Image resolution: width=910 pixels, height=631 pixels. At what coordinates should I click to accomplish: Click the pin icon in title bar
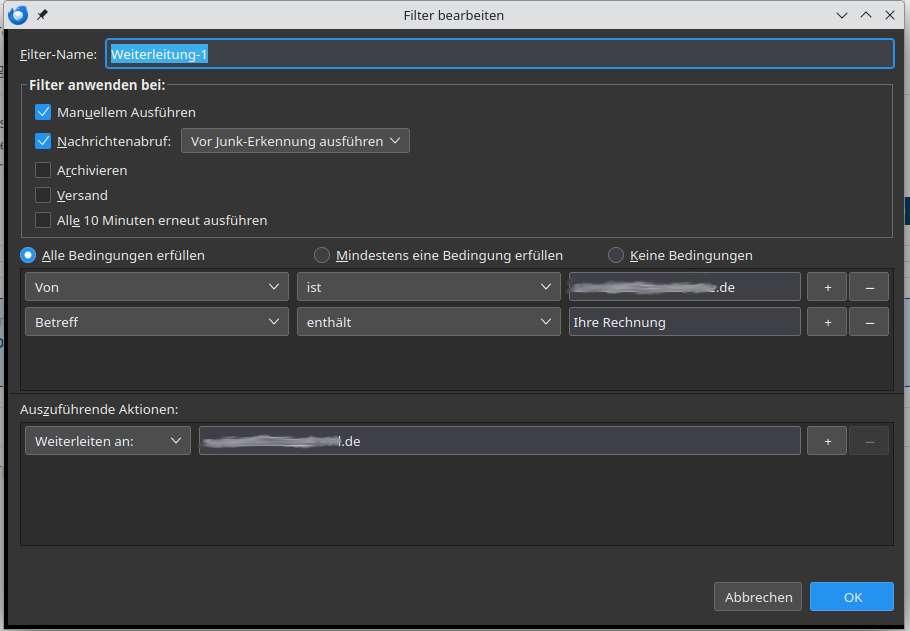pyautogui.click(x=42, y=15)
